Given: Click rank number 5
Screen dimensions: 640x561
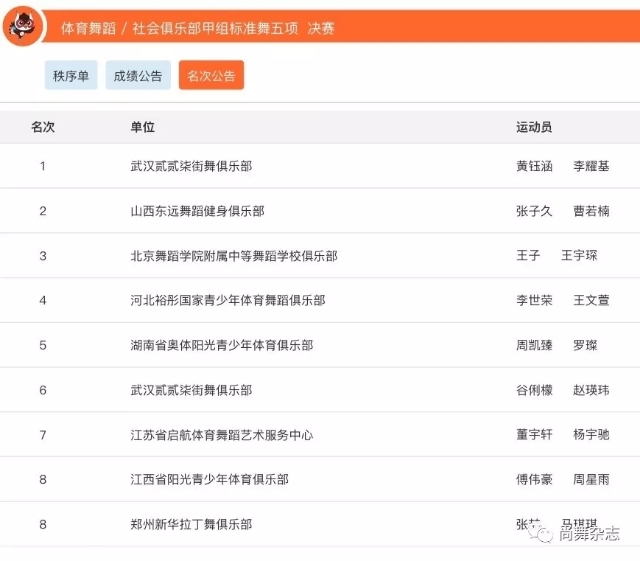Looking at the screenshot, I should click(43, 345).
